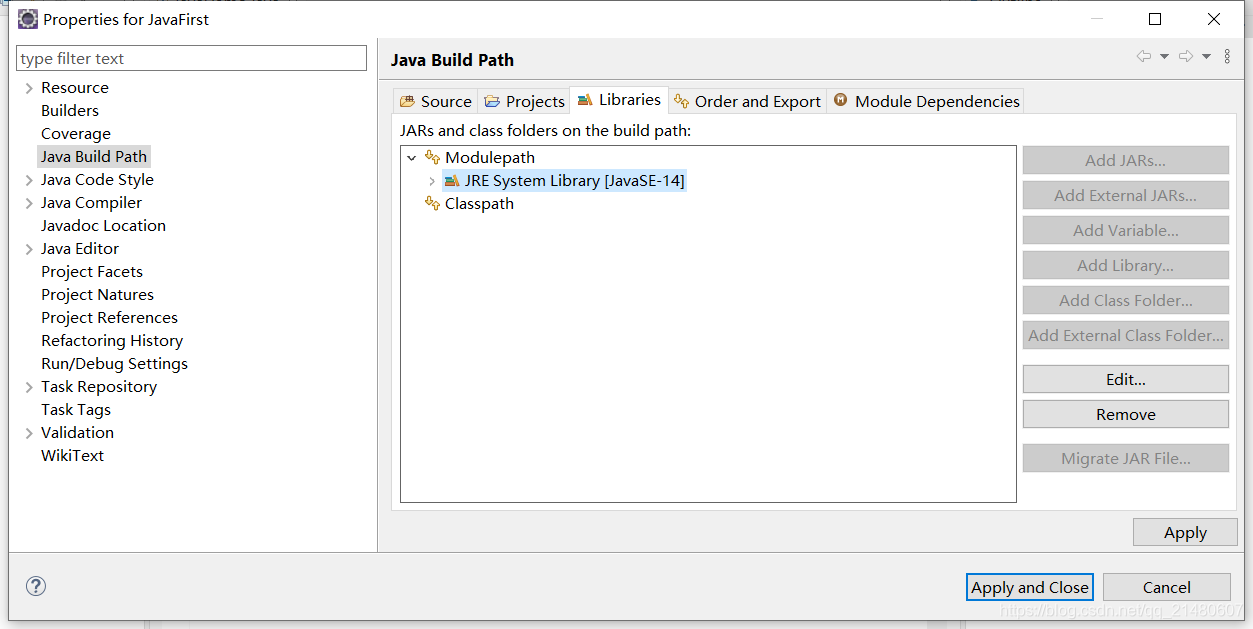Click the JRE System Library icon
Screen dimensions: 1253x629
(x=452, y=181)
